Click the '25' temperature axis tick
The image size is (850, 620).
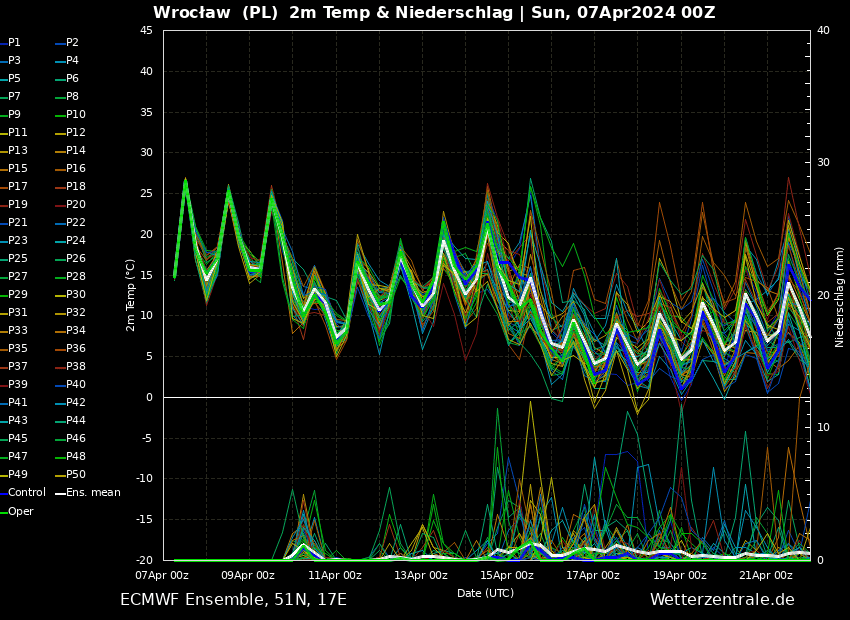tap(146, 193)
